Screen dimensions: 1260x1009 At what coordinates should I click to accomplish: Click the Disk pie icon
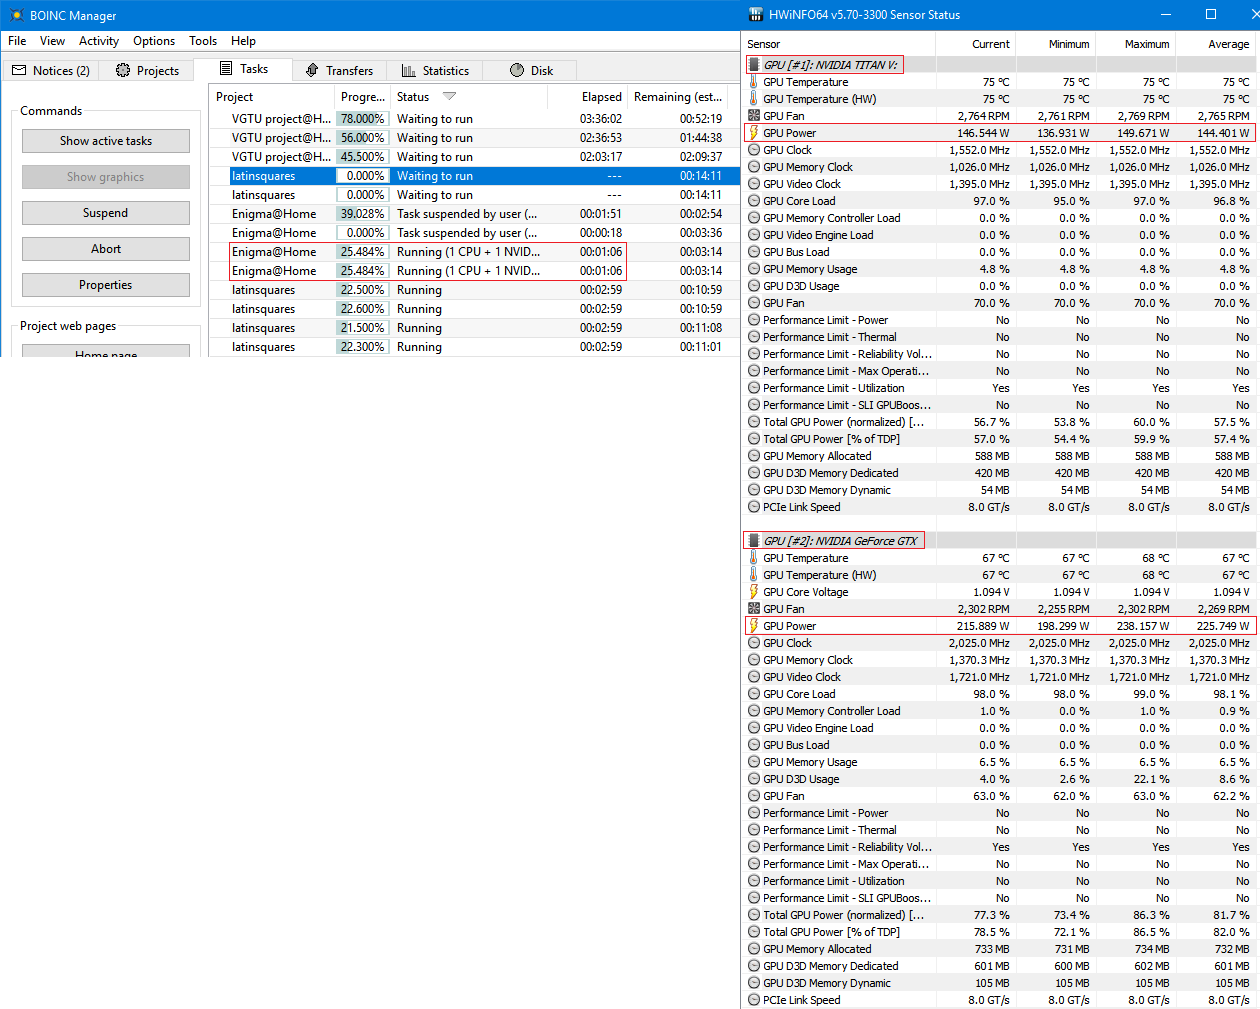point(517,70)
